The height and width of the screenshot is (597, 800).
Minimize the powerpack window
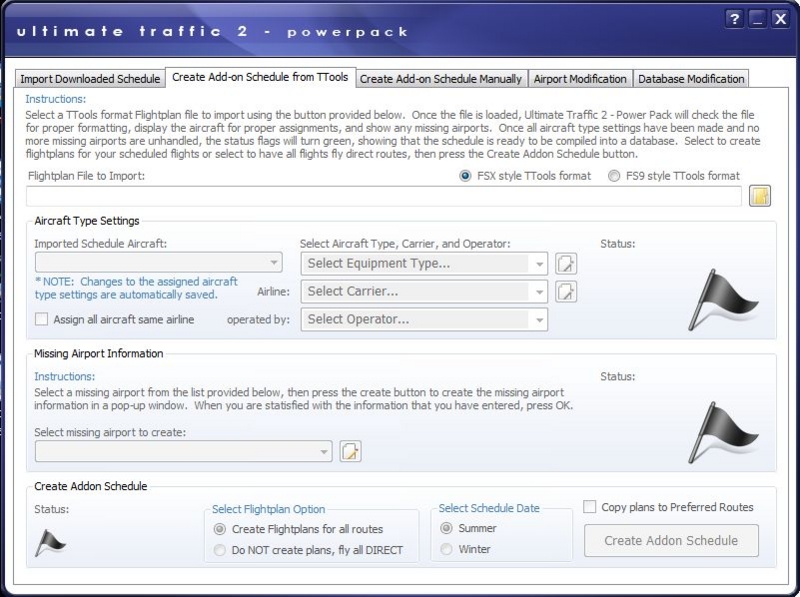coord(758,19)
